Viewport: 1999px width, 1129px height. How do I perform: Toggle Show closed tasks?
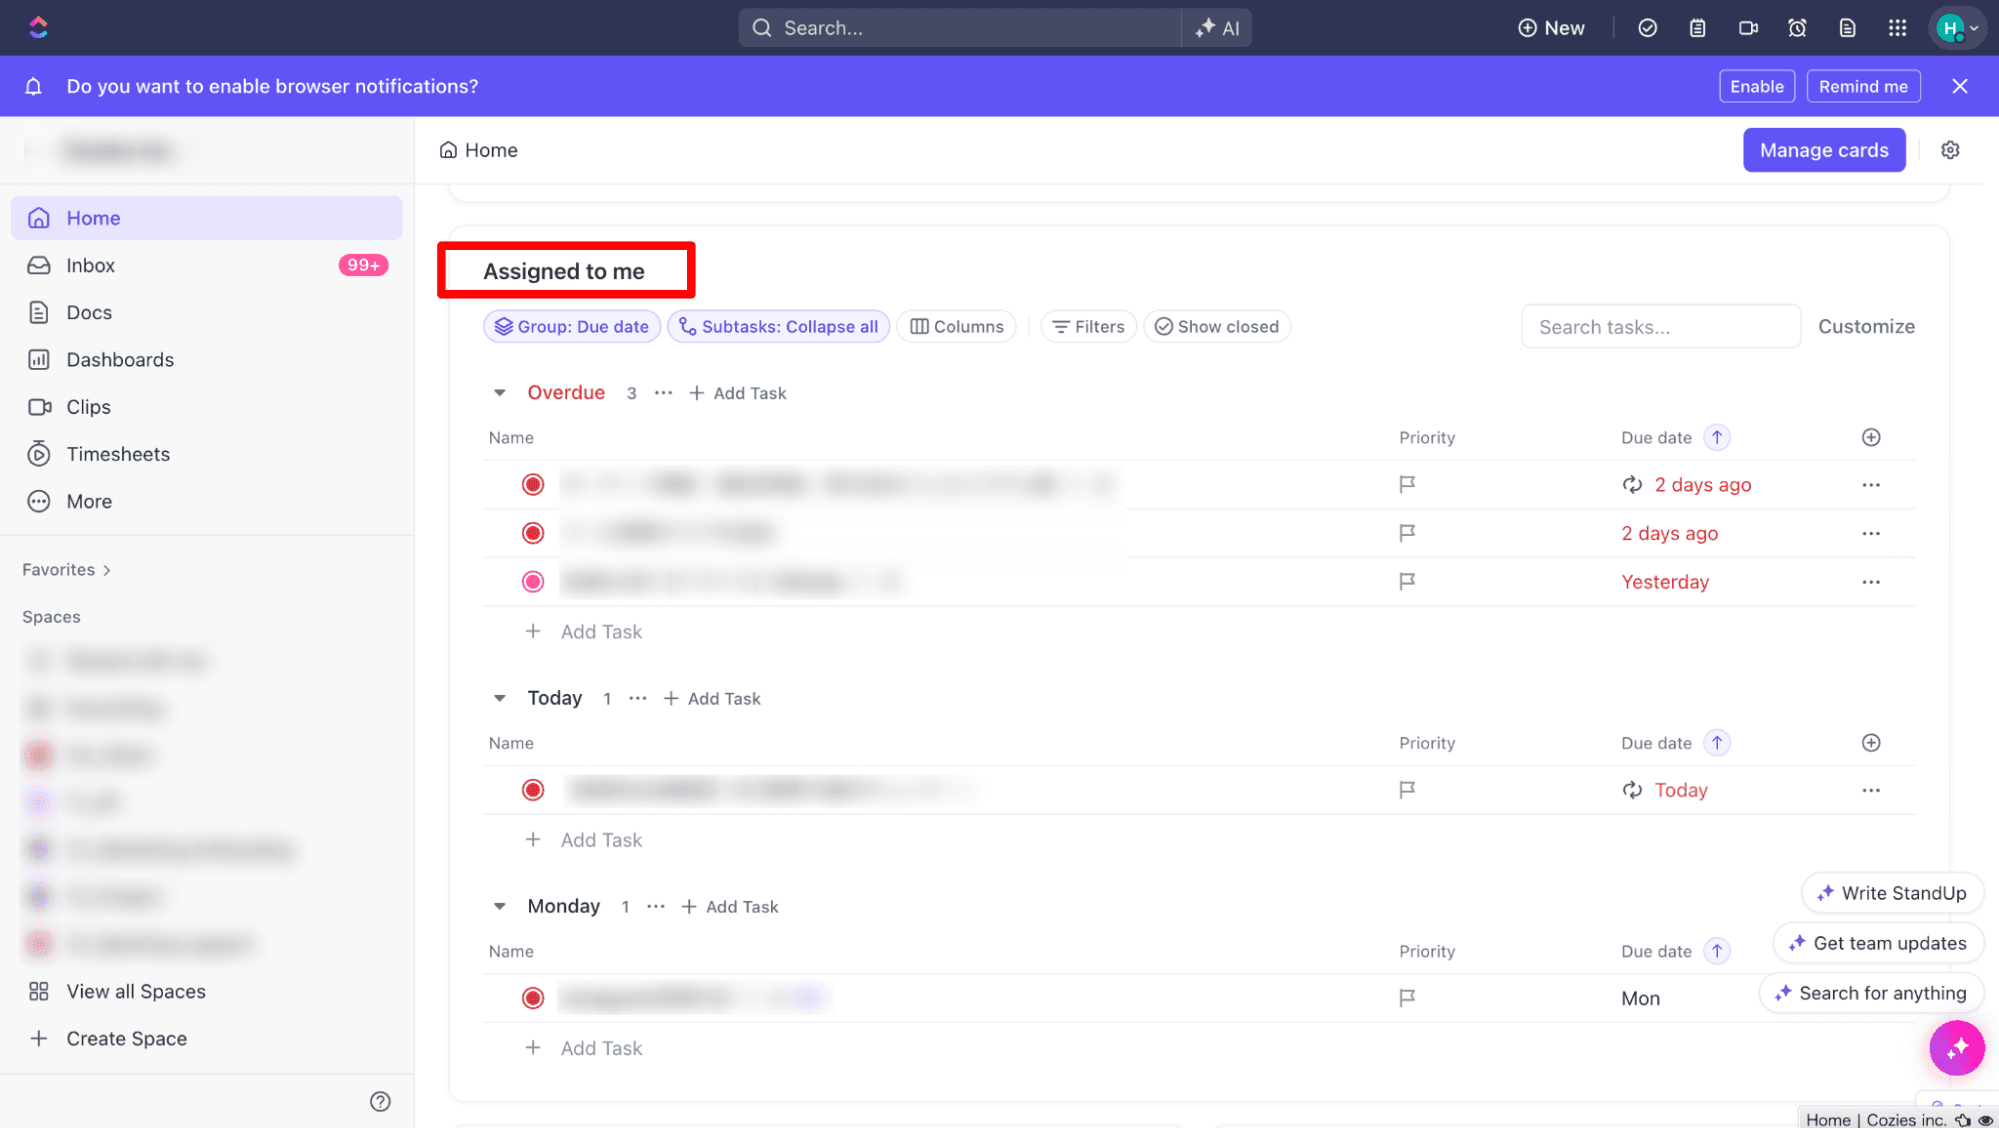pos(1217,327)
